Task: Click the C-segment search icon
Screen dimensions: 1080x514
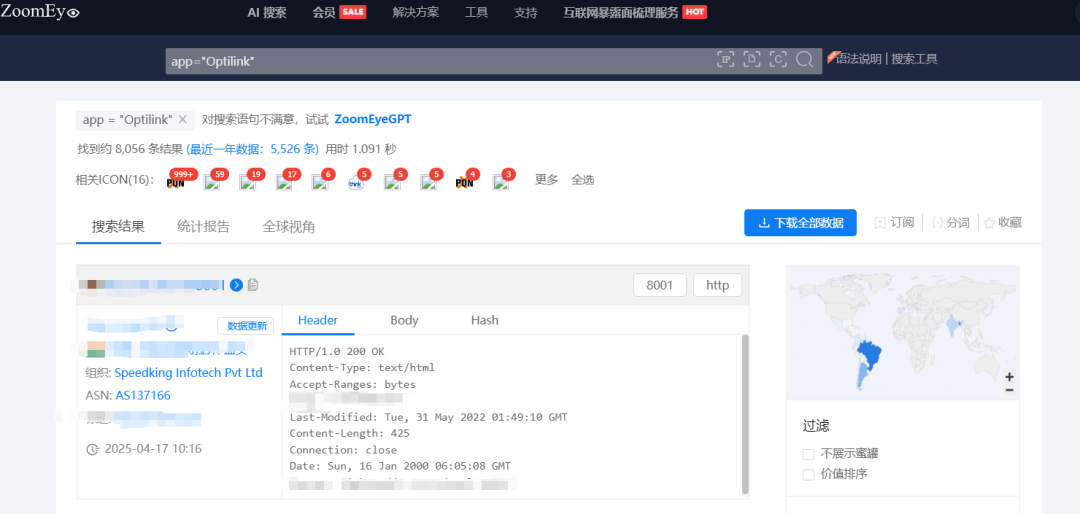Action: point(778,60)
